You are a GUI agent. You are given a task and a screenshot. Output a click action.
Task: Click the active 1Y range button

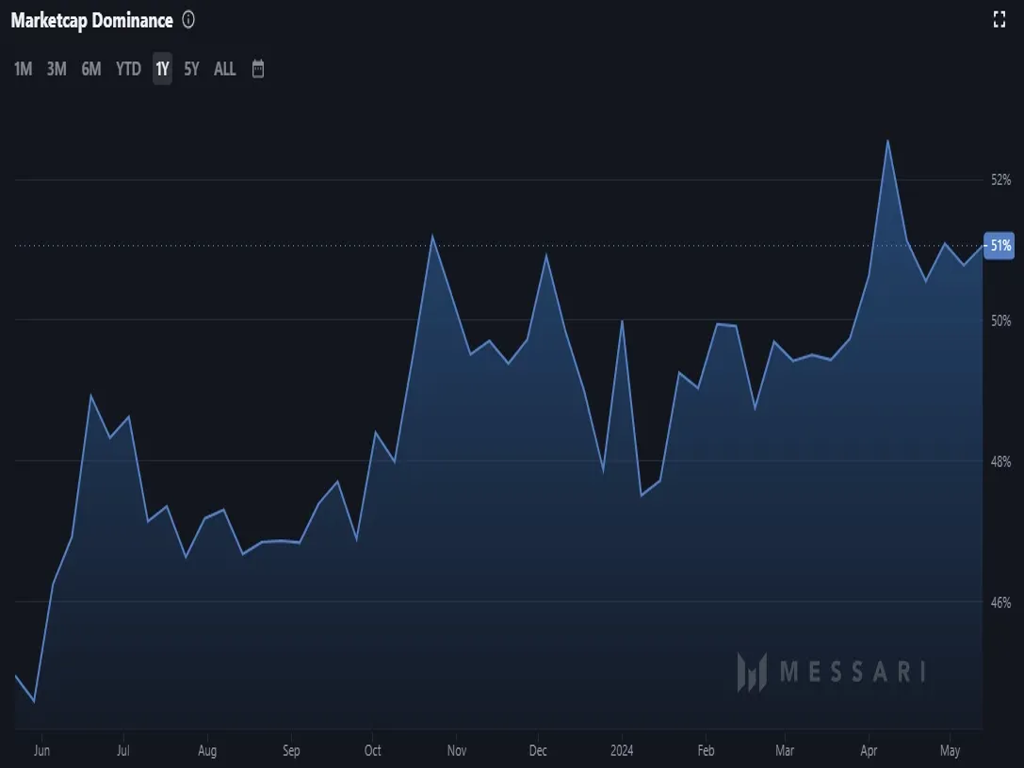[162, 69]
